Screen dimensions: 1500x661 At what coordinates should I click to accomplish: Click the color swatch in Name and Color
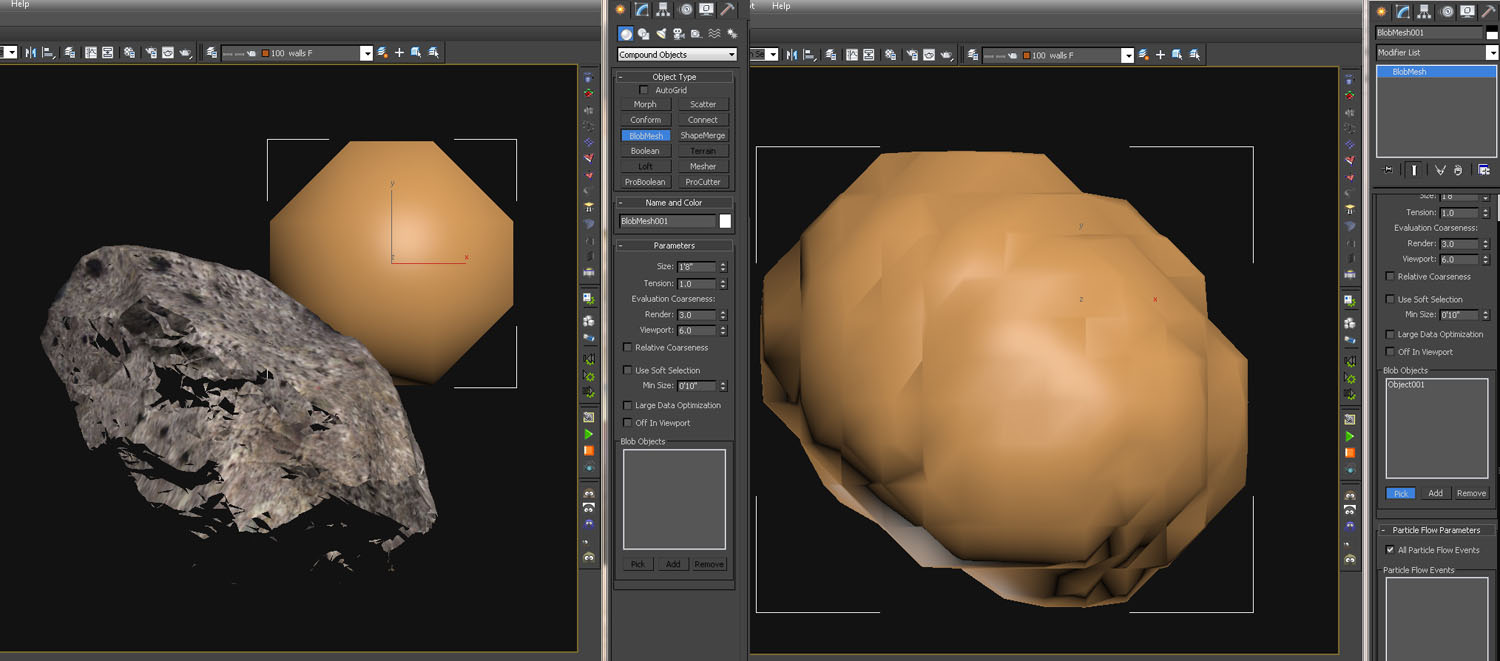pos(725,221)
